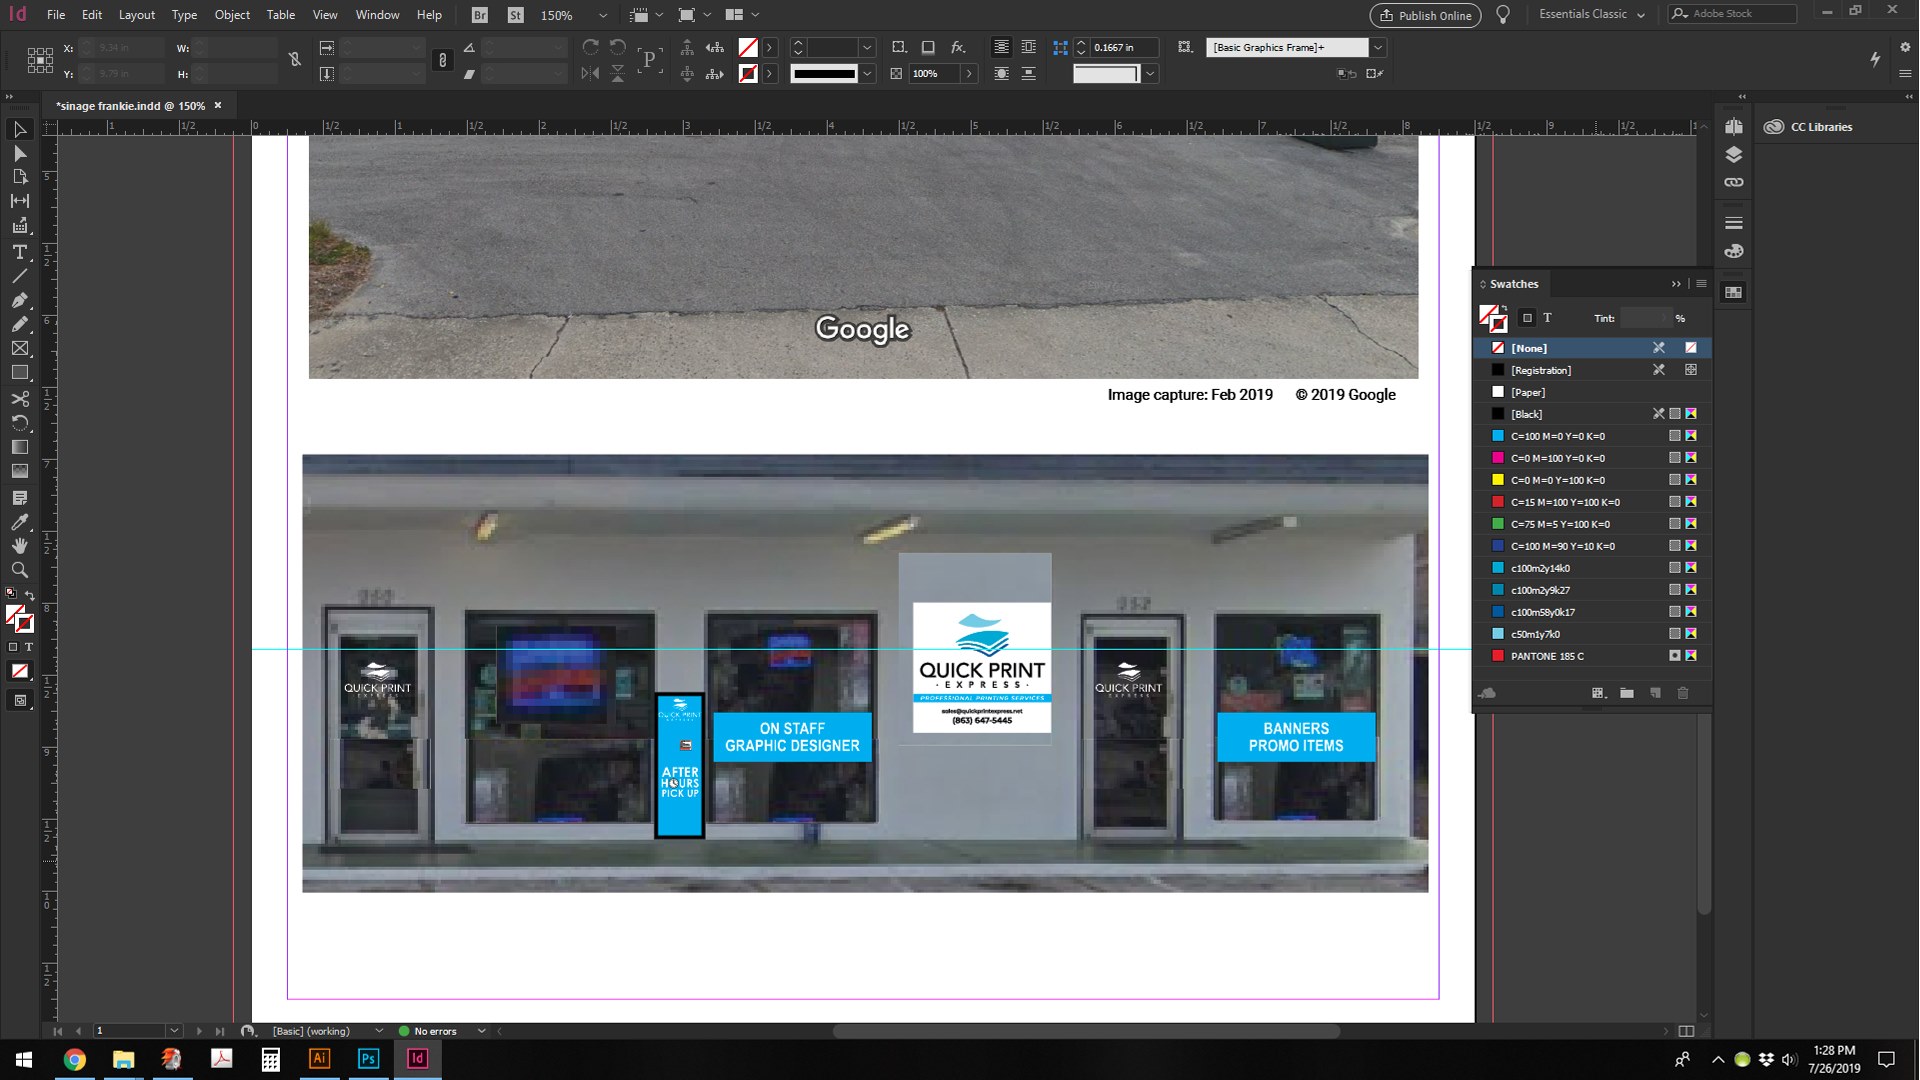Open the Color panel palette icon
Image resolution: width=1920 pixels, height=1080 pixels.
(x=1734, y=251)
